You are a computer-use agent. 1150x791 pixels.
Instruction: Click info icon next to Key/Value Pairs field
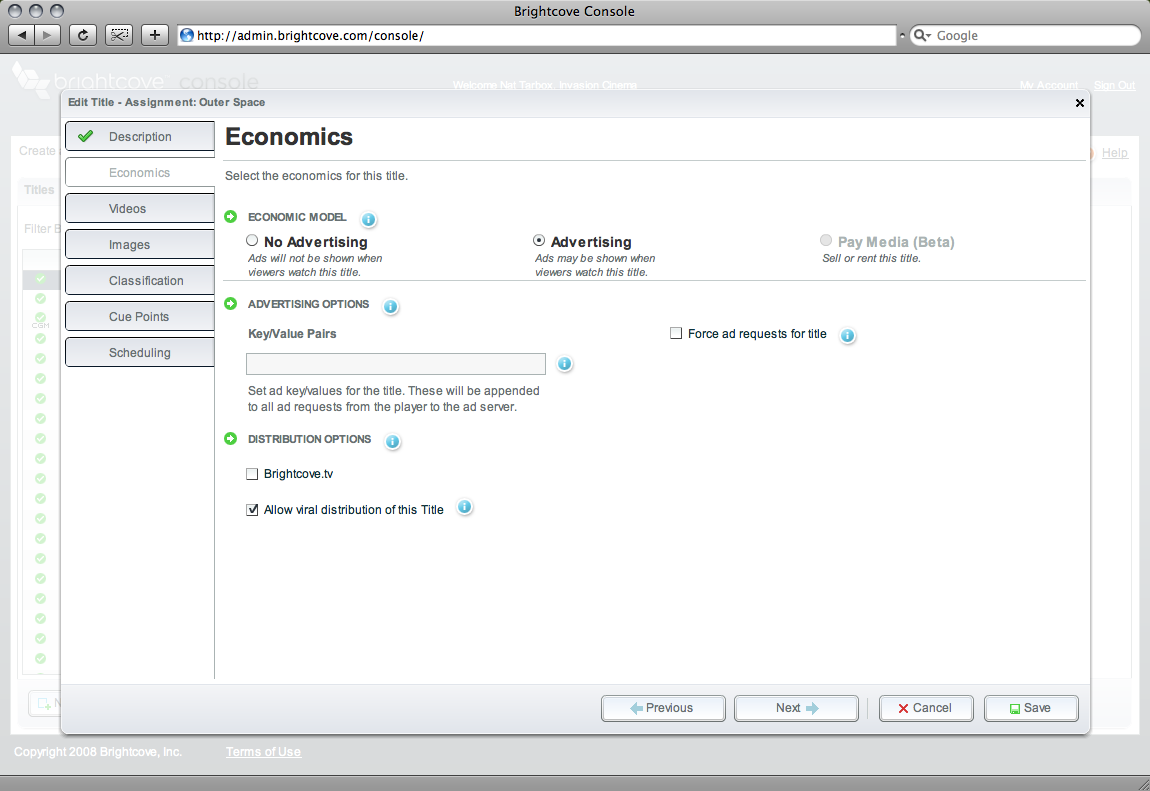click(564, 364)
